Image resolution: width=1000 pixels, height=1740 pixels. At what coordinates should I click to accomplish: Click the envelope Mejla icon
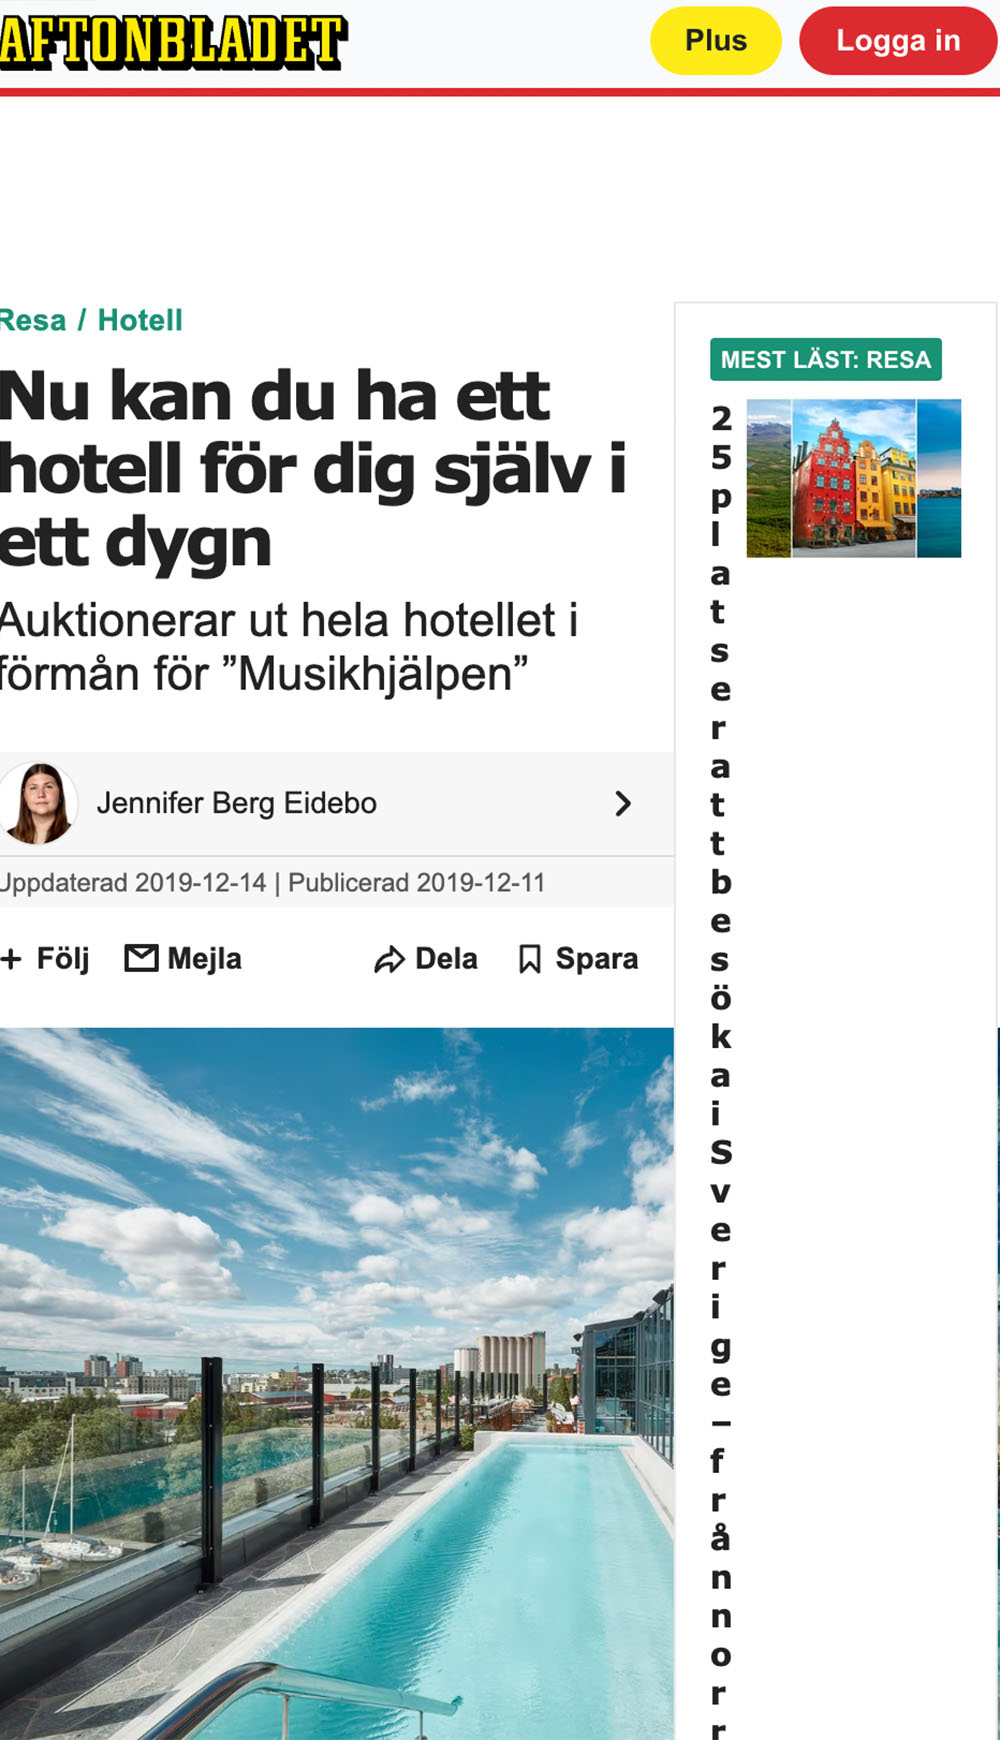tap(141, 958)
